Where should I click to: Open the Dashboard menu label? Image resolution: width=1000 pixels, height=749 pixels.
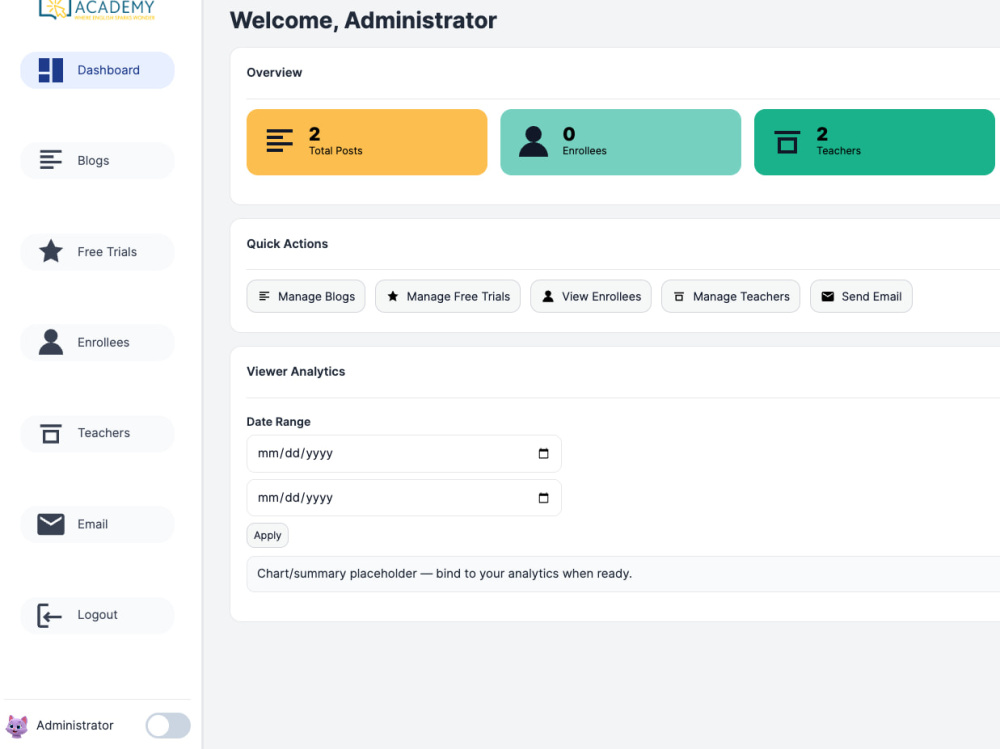coord(108,70)
